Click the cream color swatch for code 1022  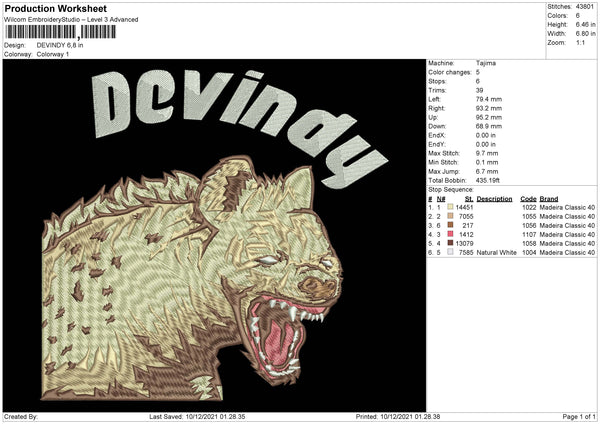(450, 207)
